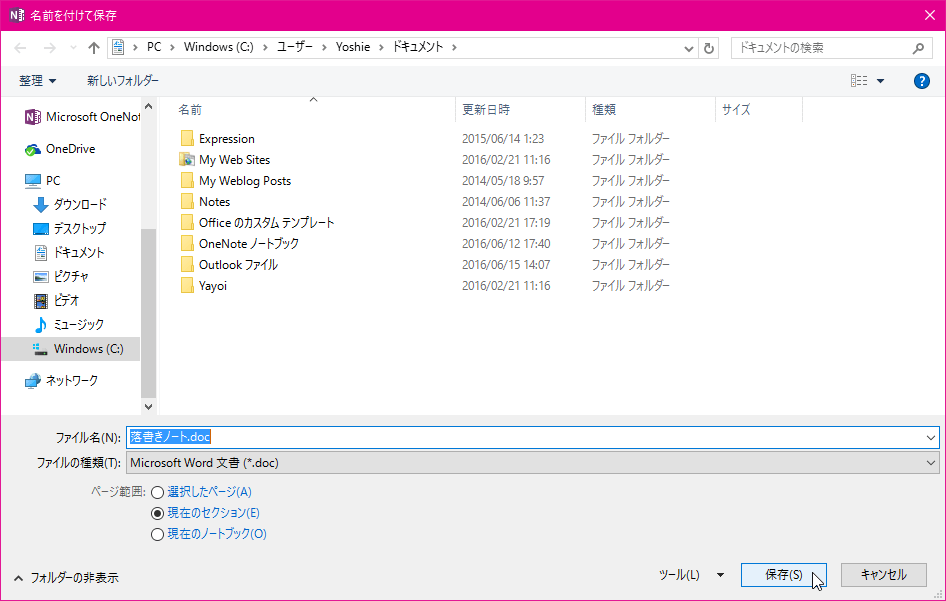The image size is (946, 601).
Task: Click the search magnifier icon
Action: (918, 48)
